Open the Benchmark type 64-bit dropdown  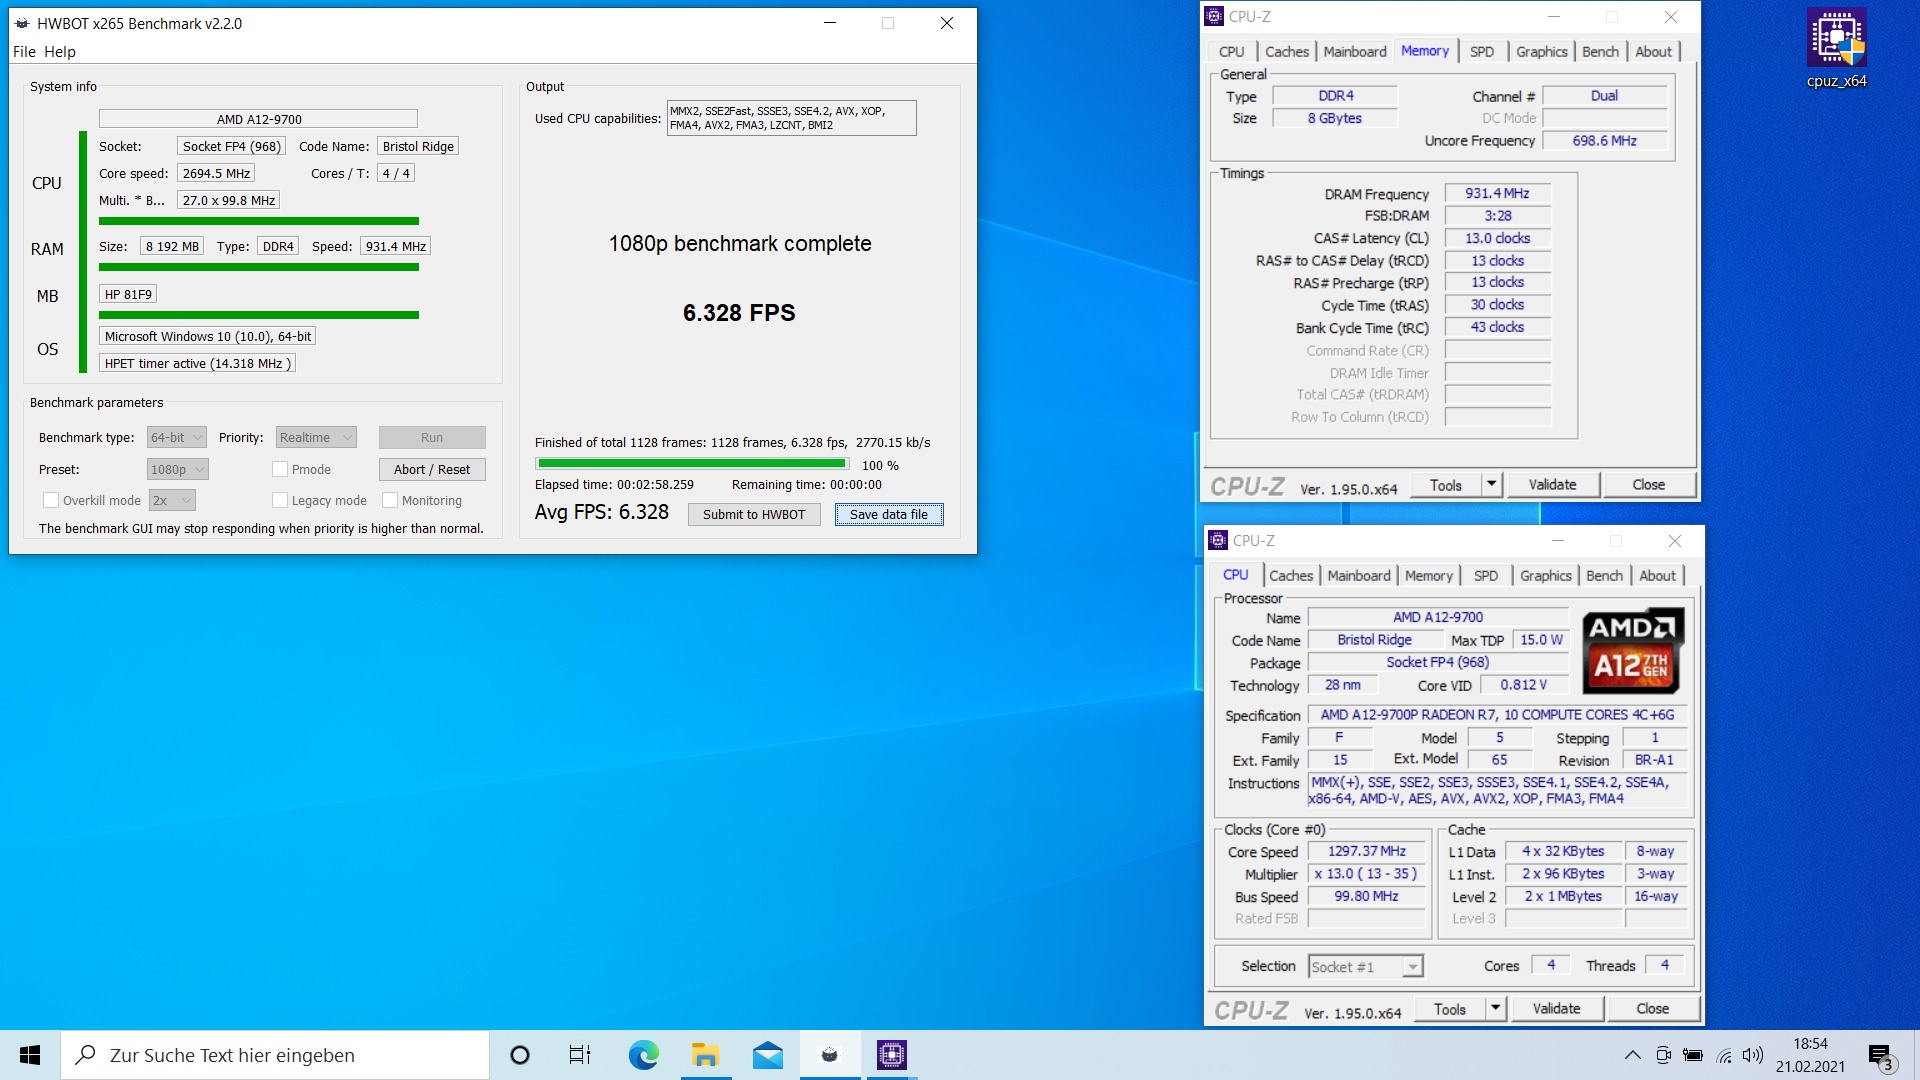click(176, 437)
